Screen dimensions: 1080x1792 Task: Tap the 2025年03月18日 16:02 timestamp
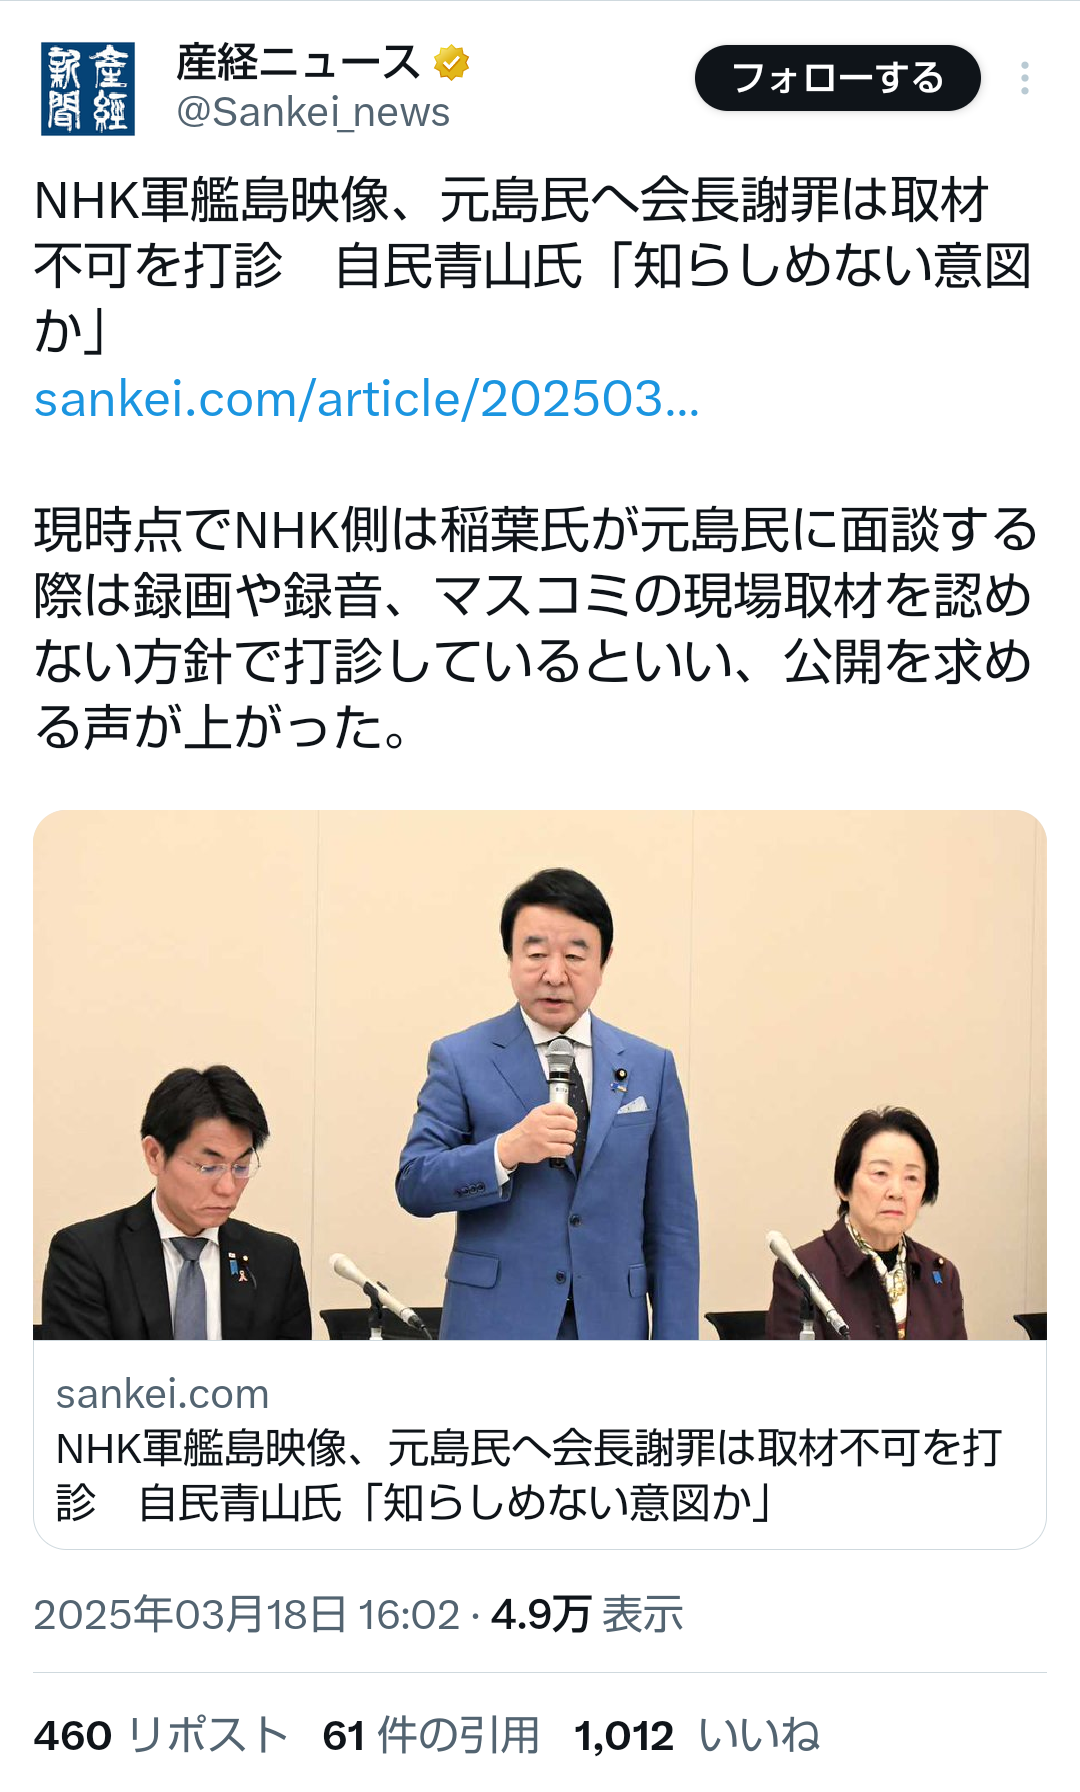247,1614
